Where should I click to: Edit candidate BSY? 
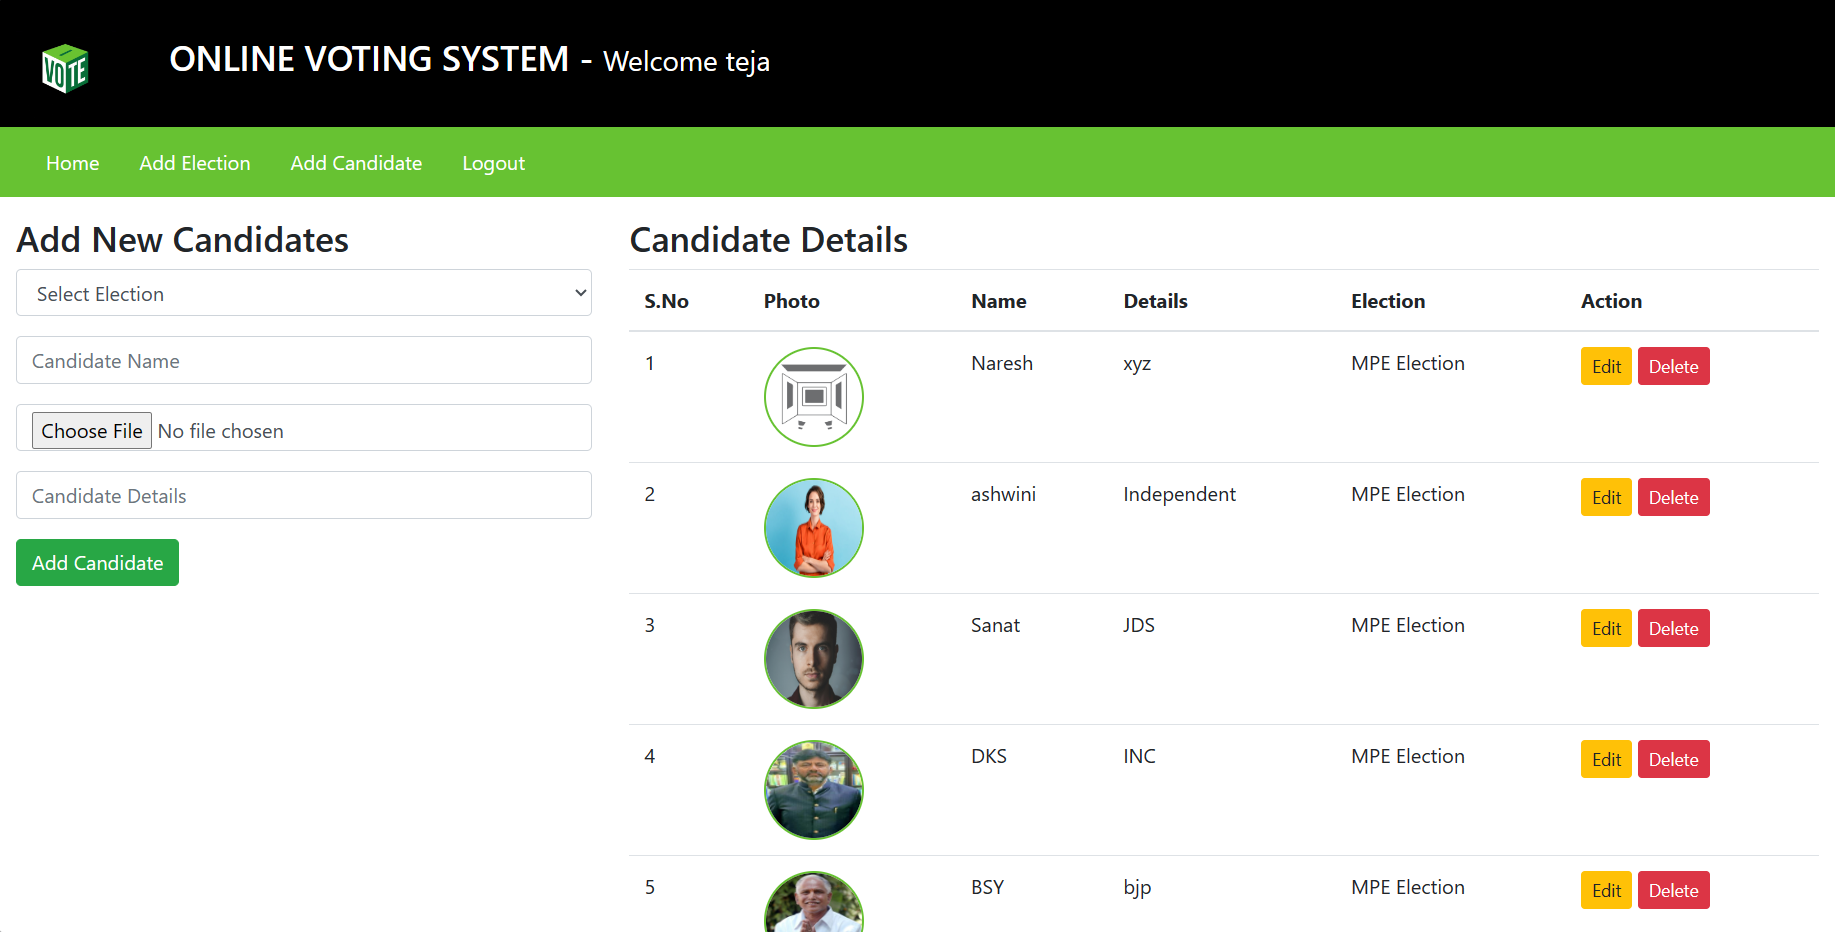pyautogui.click(x=1606, y=890)
